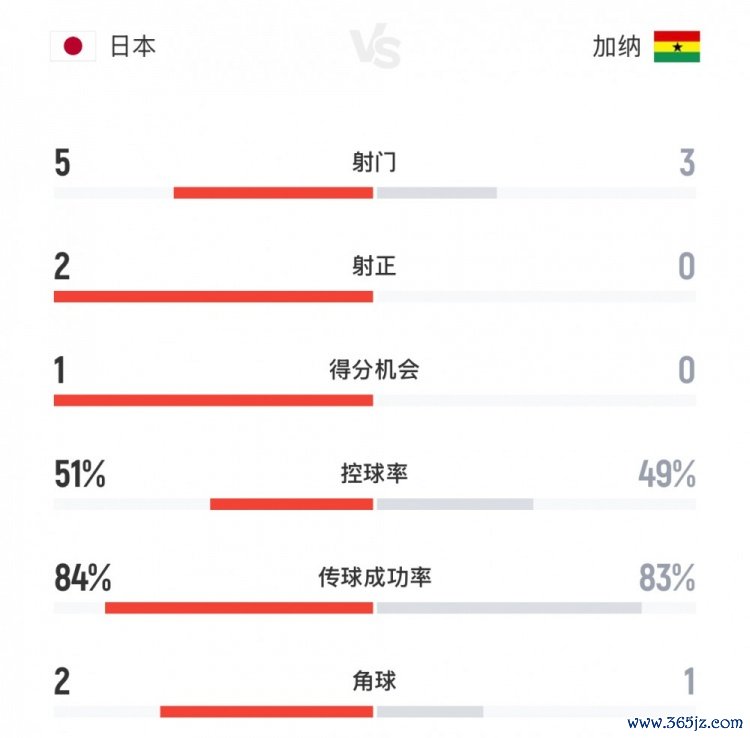Click the 射门 stat label
This screenshot has width=750, height=738.
pyautogui.click(x=374, y=162)
